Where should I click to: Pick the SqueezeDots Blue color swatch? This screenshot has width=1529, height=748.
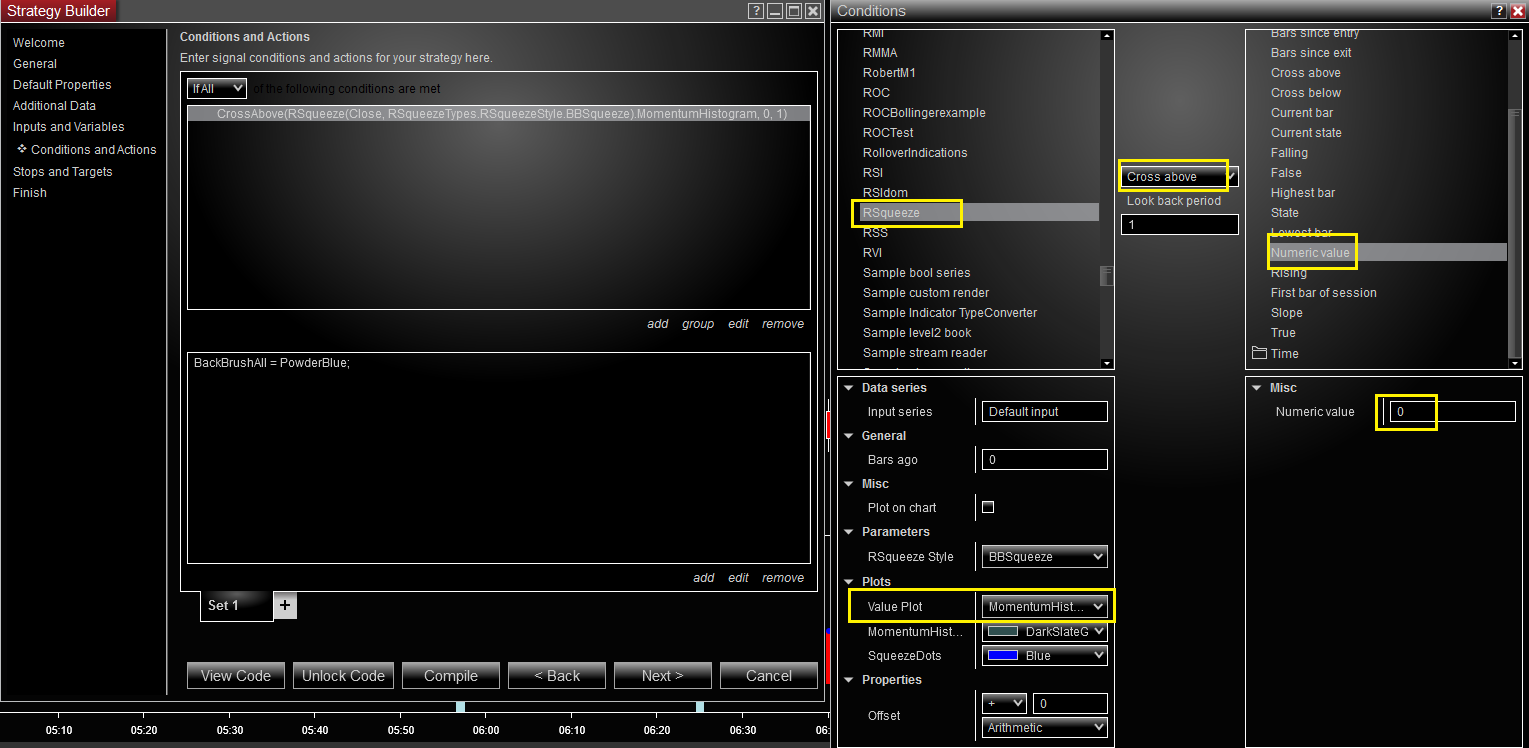1002,655
